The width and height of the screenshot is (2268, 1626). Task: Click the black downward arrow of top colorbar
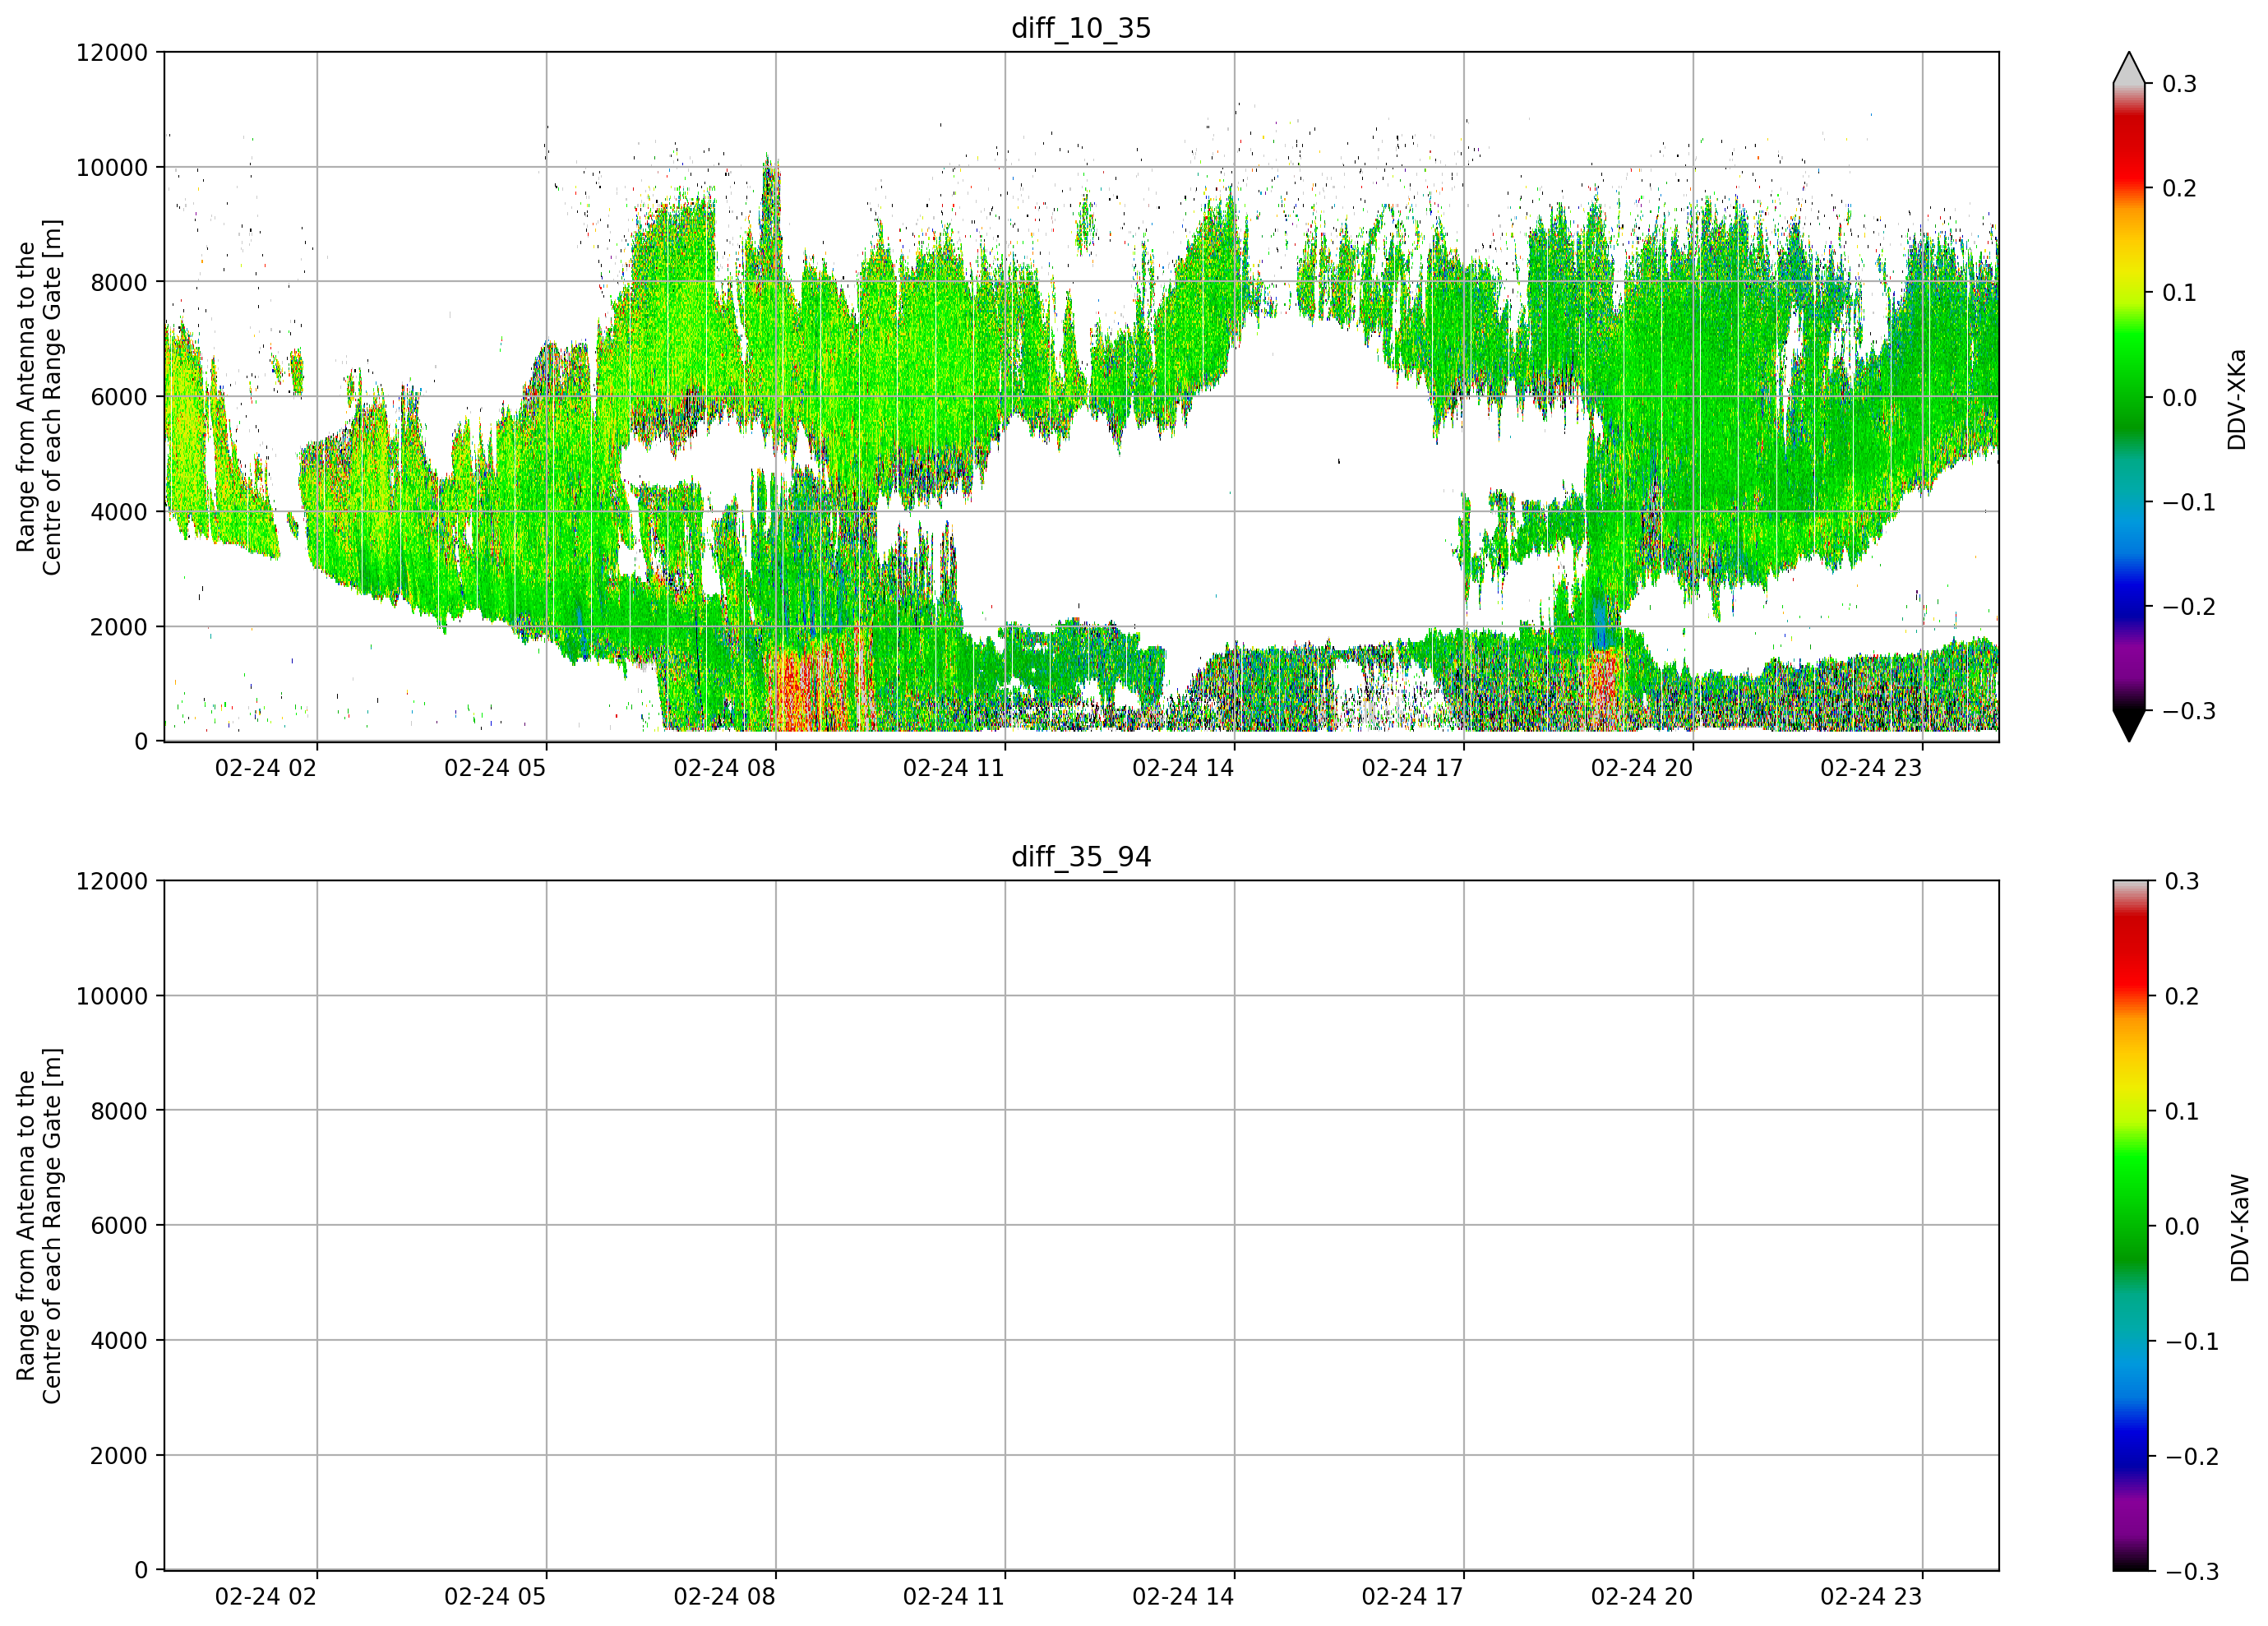tap(2129, 725)
